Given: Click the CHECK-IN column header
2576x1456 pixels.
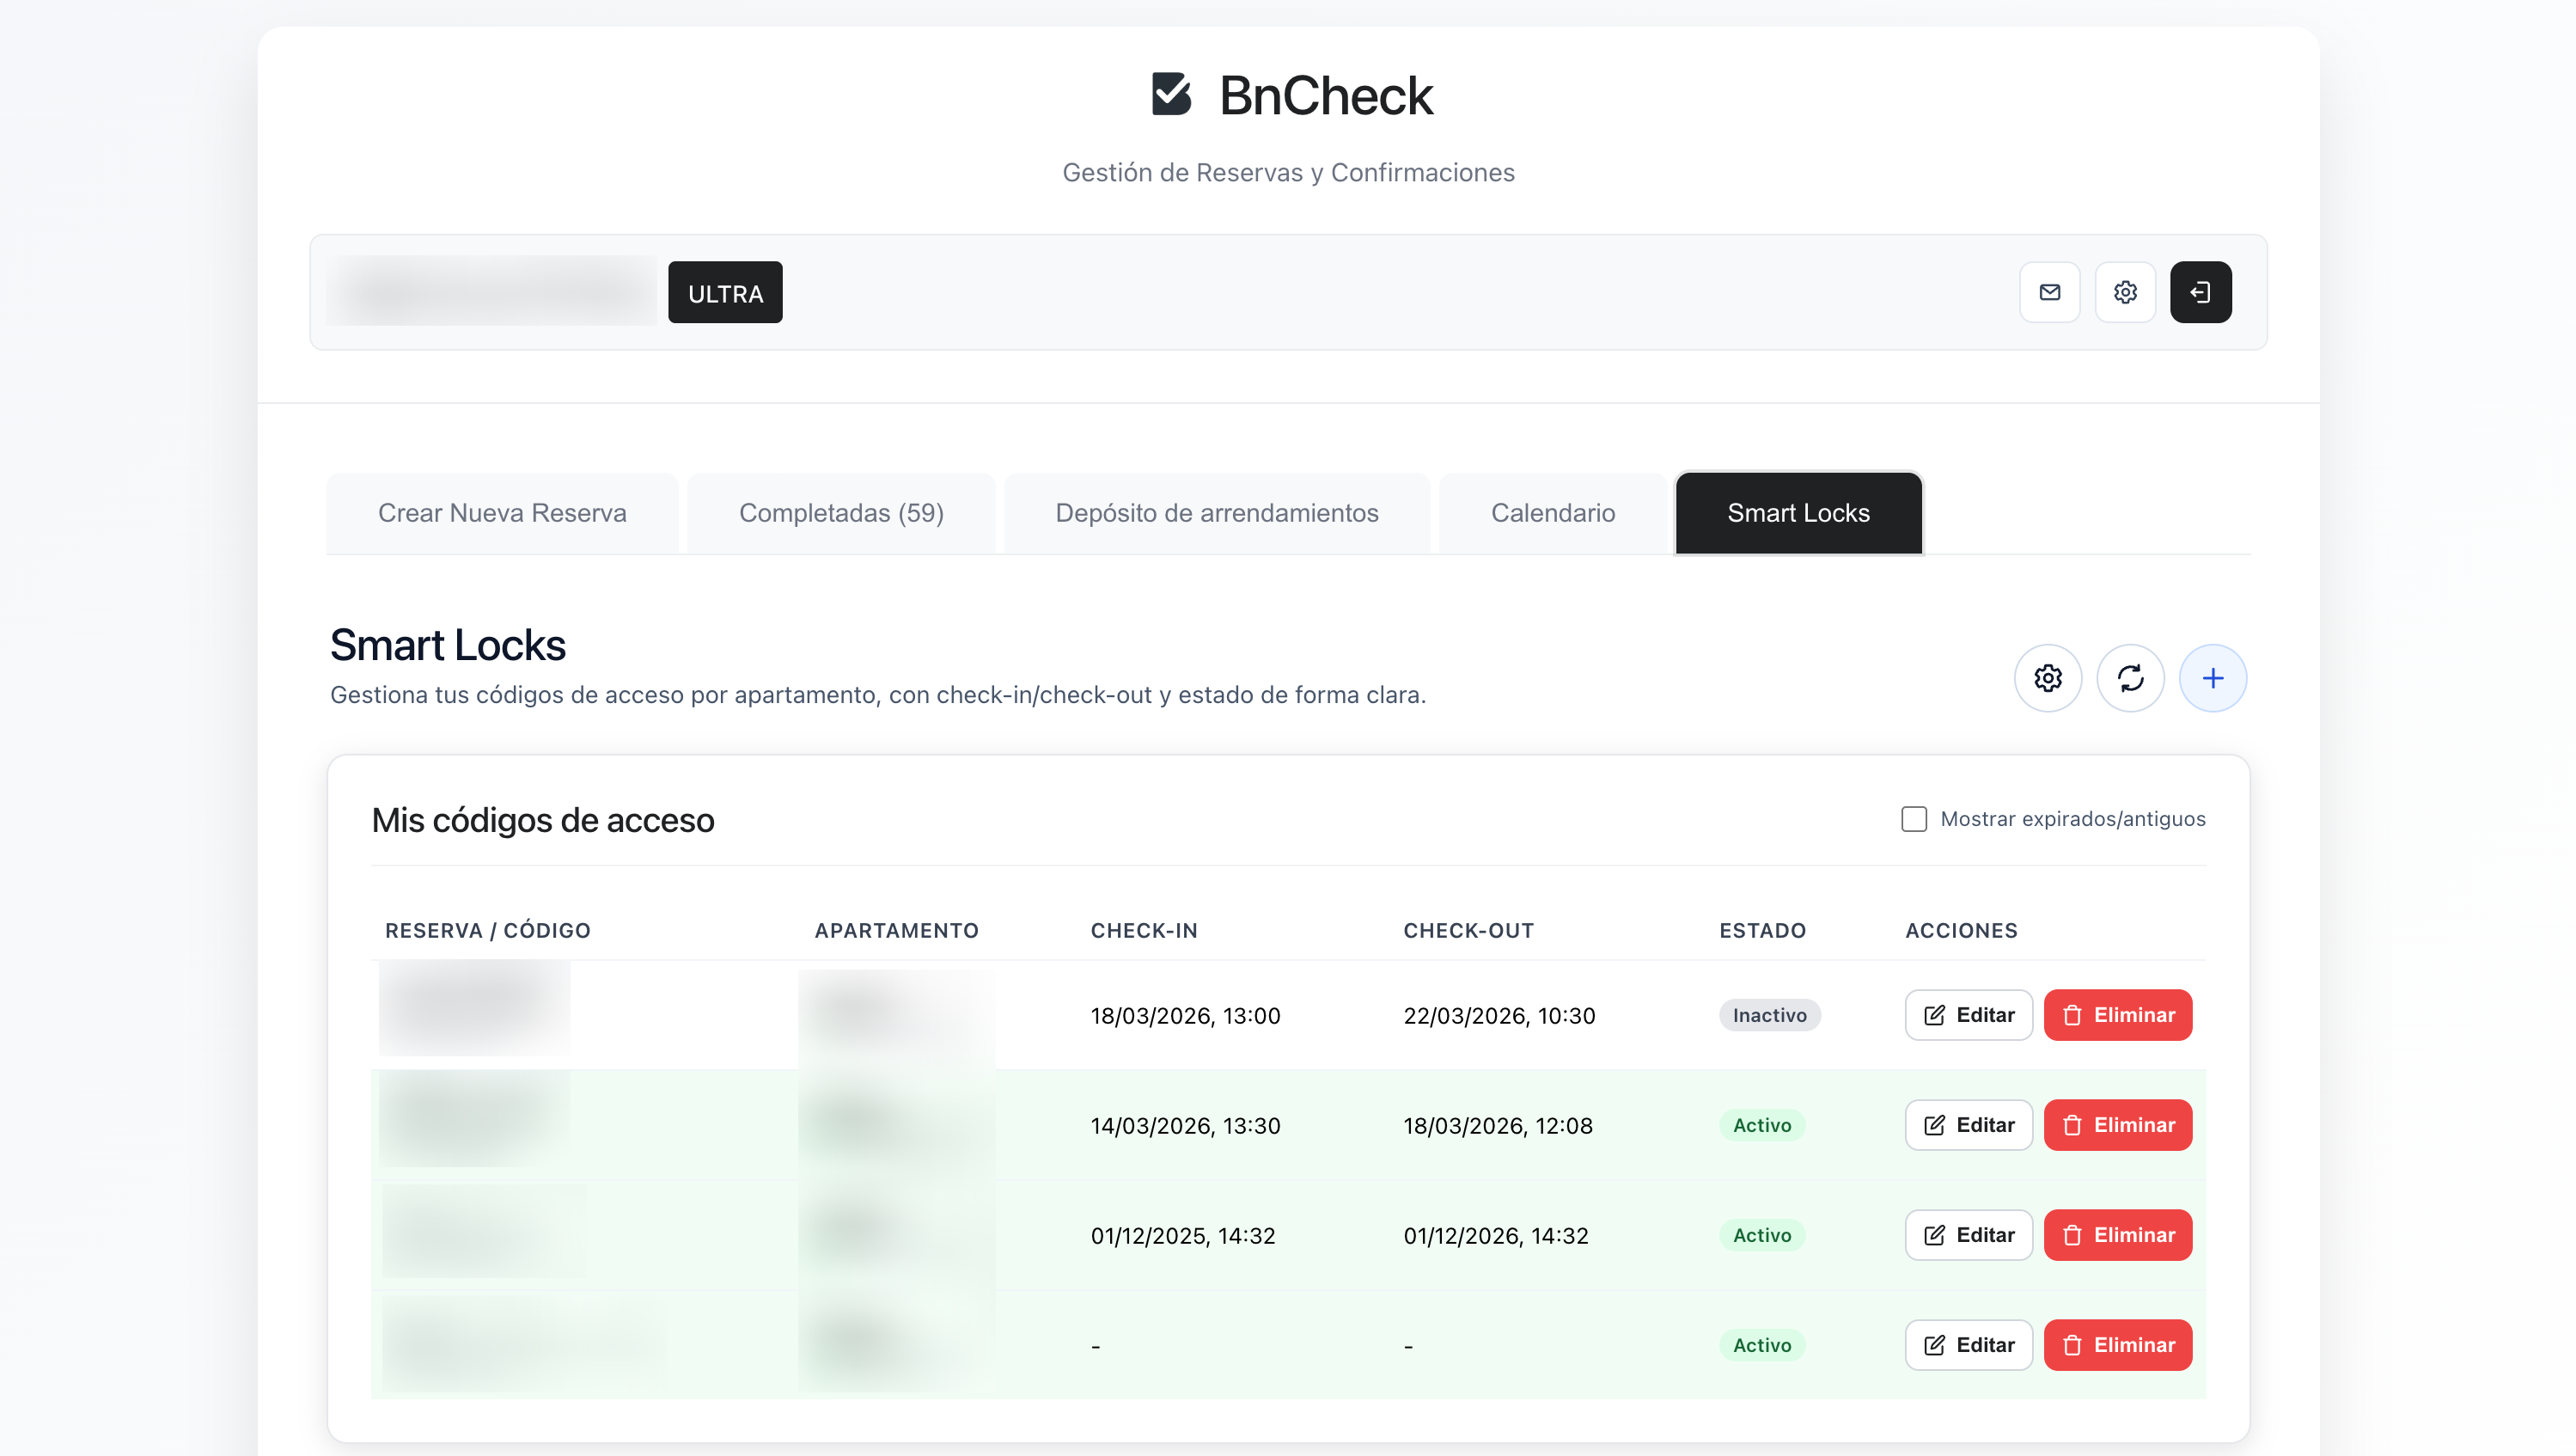Looking at the screenshot, I should [1144, 931].
